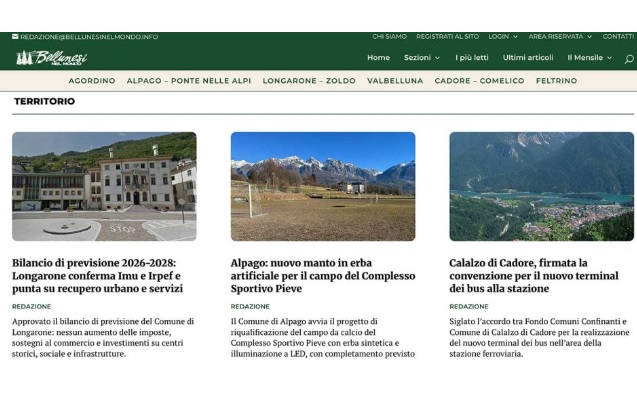
Task: Switch to the Agordino territory tab
Action: point(91,81)
